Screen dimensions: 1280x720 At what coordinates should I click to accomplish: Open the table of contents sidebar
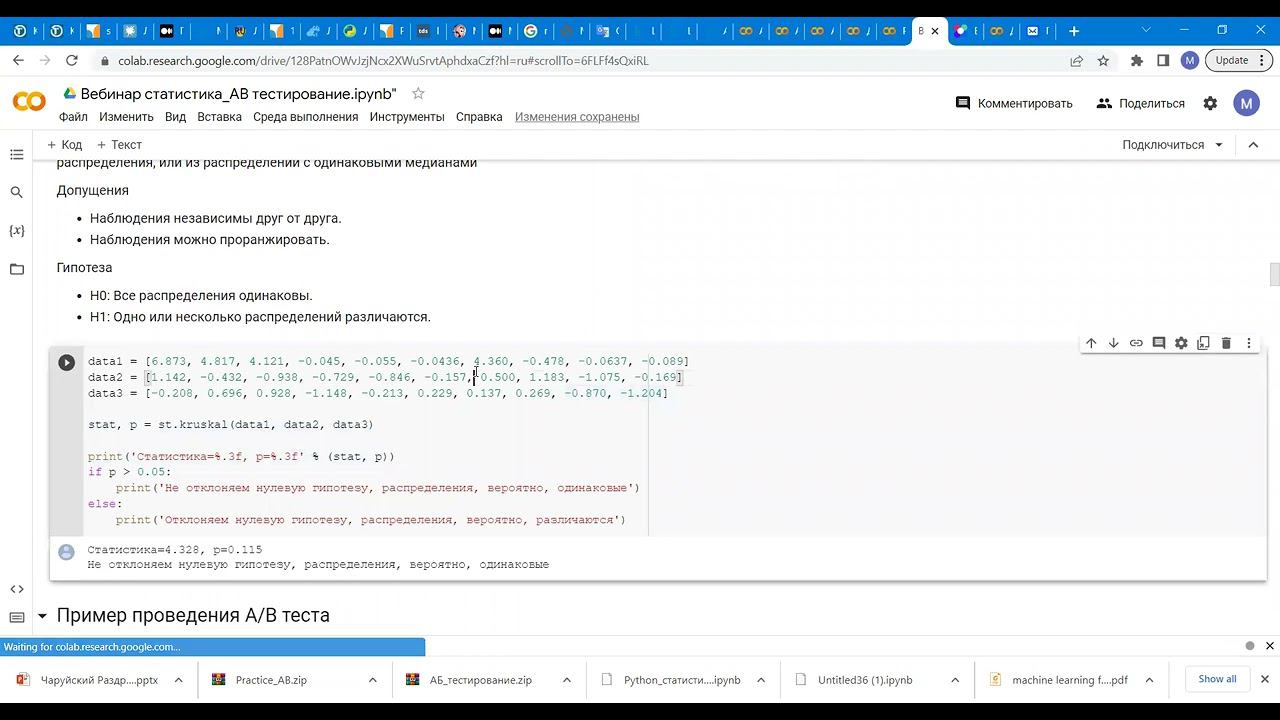click(16, 154)
